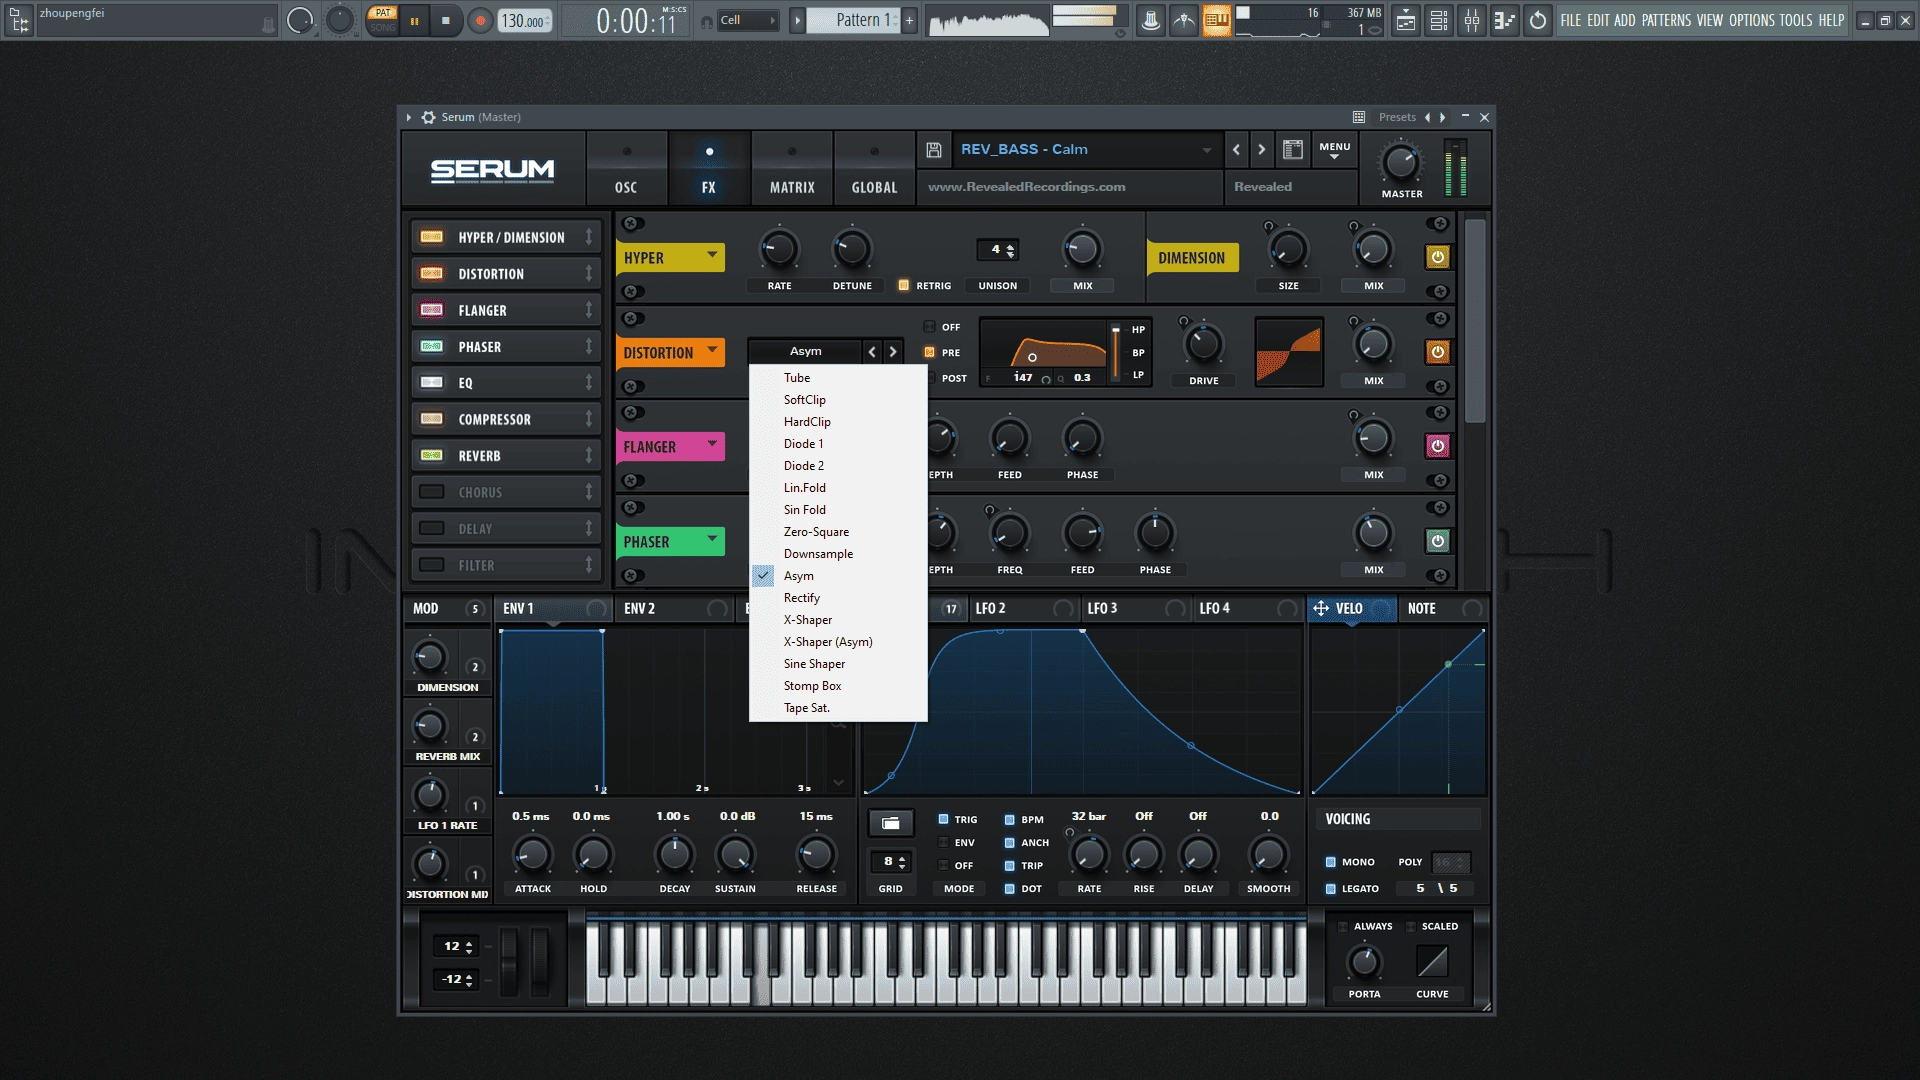Viewport: 1920px width, 1080px height.
Task: Toggle the Distortion module power button
Action: pyautogui.click(x=1437, y=352)
